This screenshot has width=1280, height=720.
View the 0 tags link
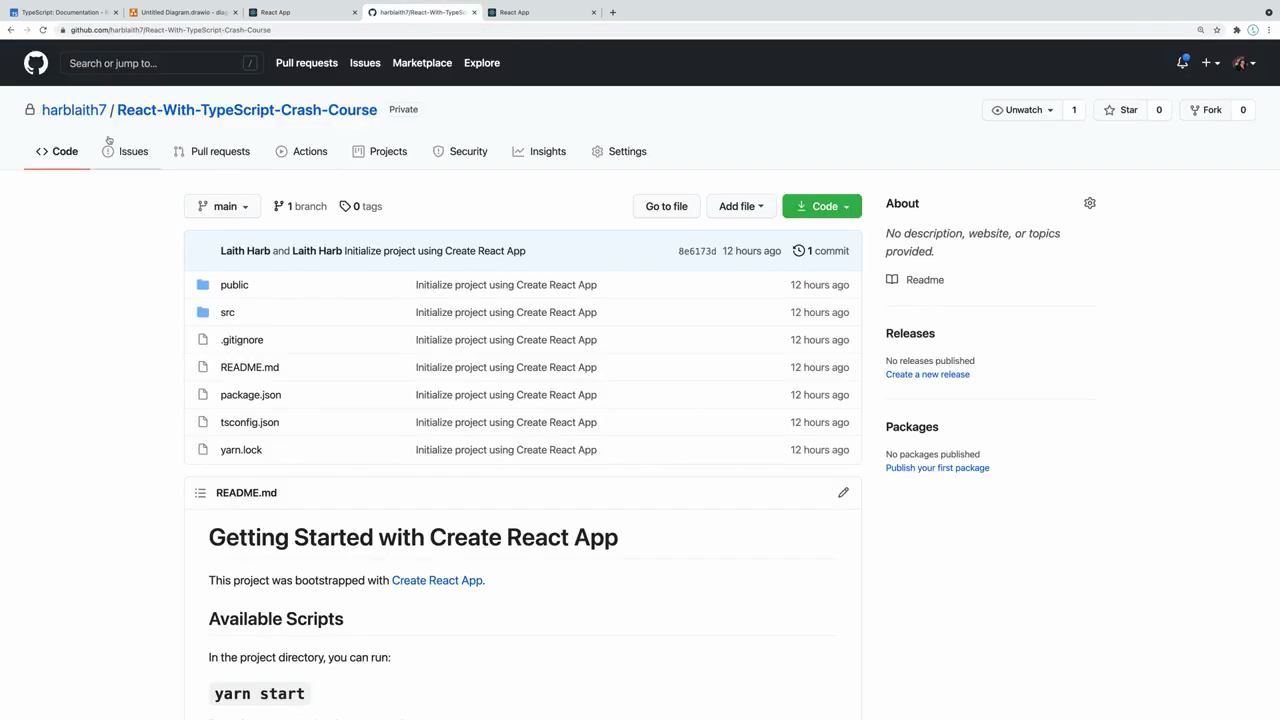pos(361,206)
